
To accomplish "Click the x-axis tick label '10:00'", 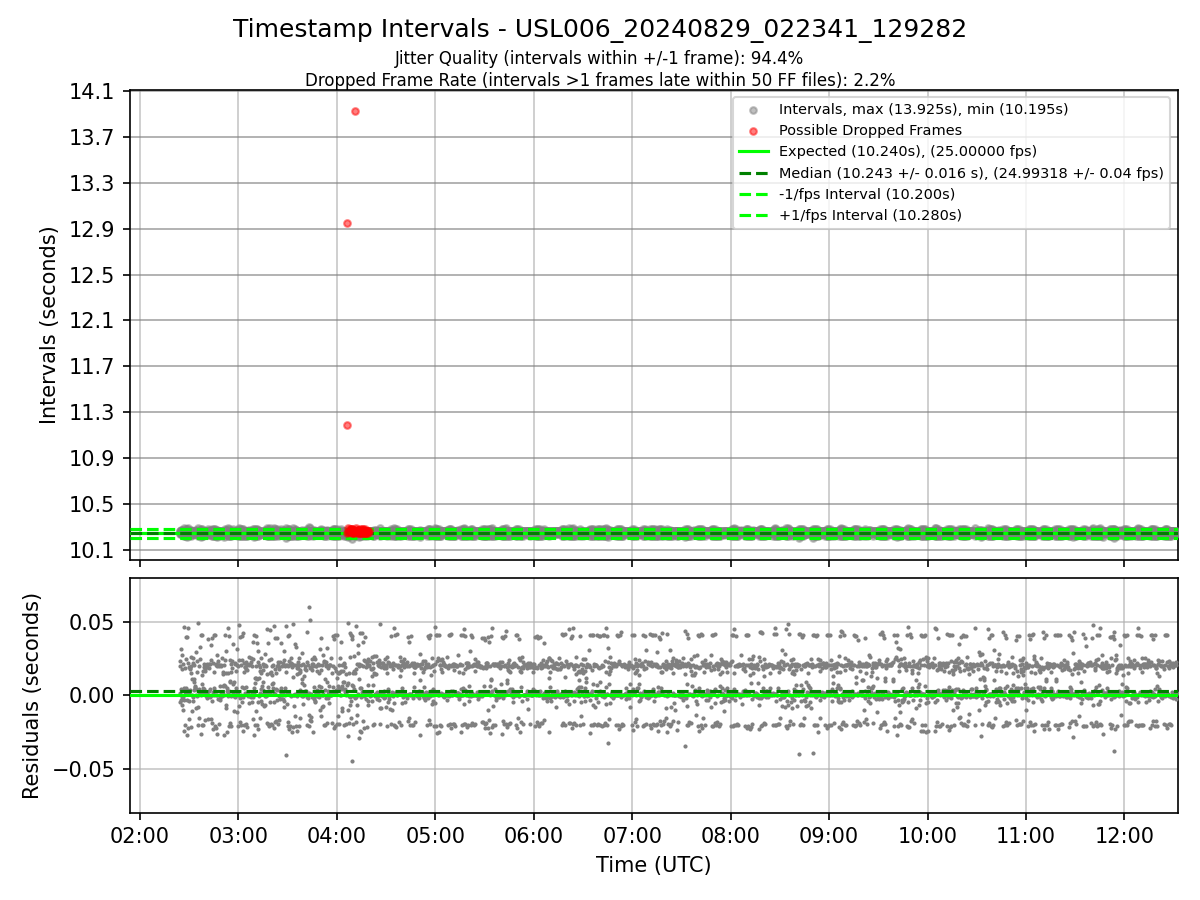I will (927, 834).
